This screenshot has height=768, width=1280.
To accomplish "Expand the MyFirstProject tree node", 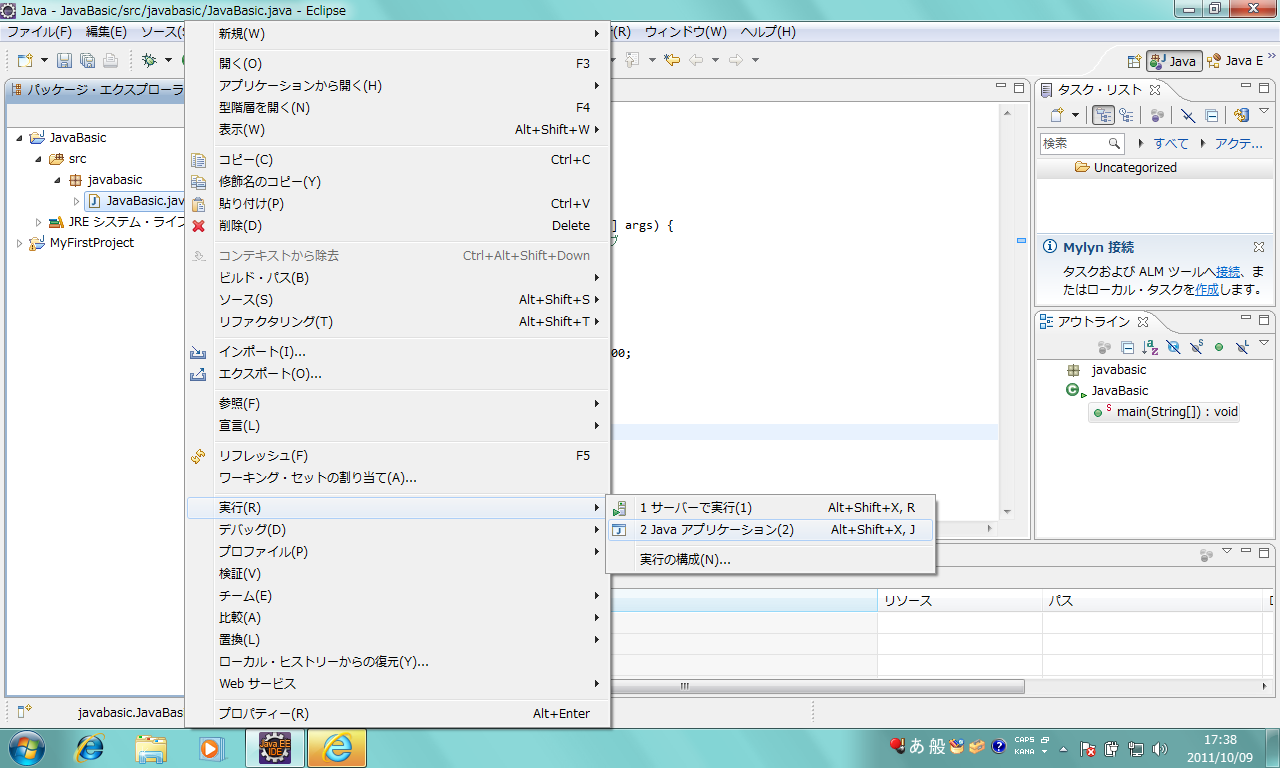I will click(x=20, y=243).
